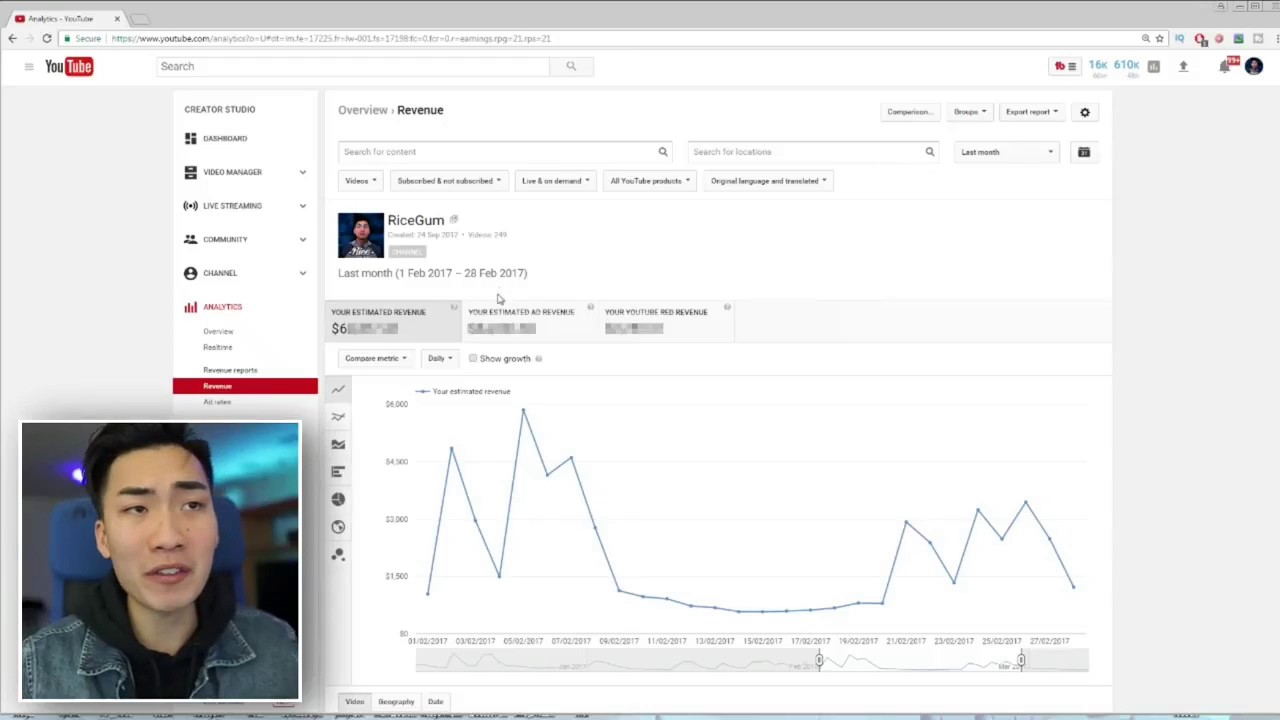
Task: Open the TubeBuddy menu icon
Action: tap(1066, 67)
